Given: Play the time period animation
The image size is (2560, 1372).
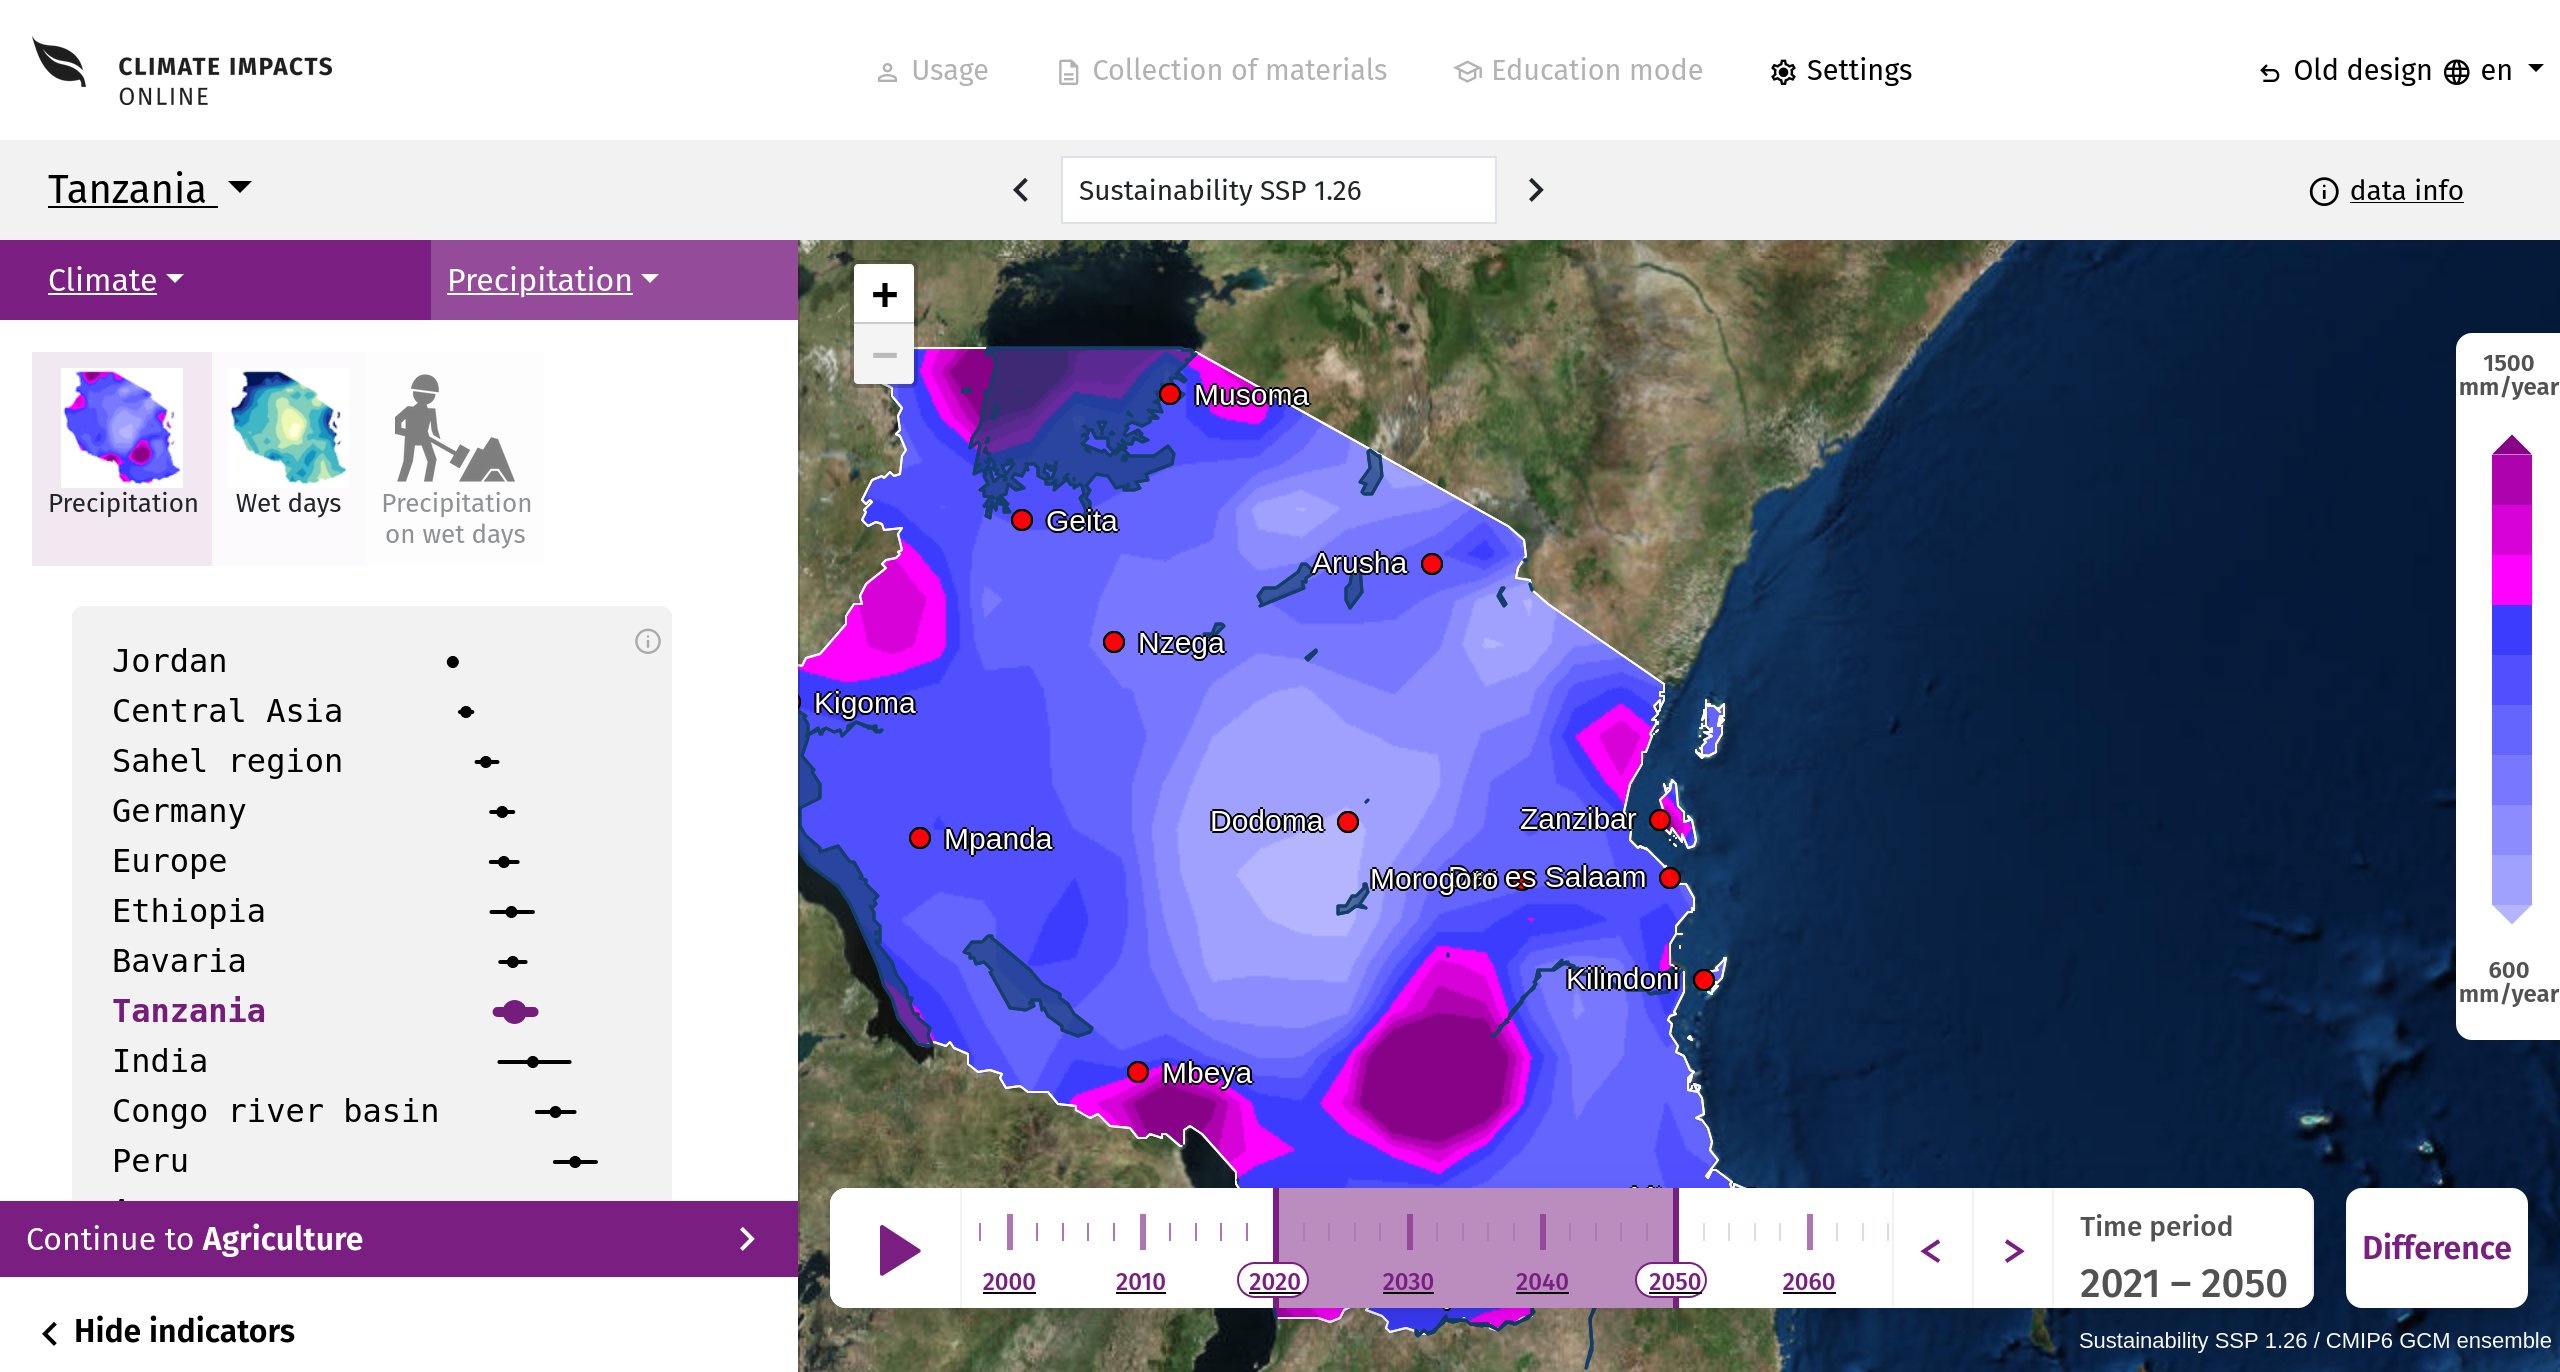Looking at the screenshot, I should tap(898, 1250).
